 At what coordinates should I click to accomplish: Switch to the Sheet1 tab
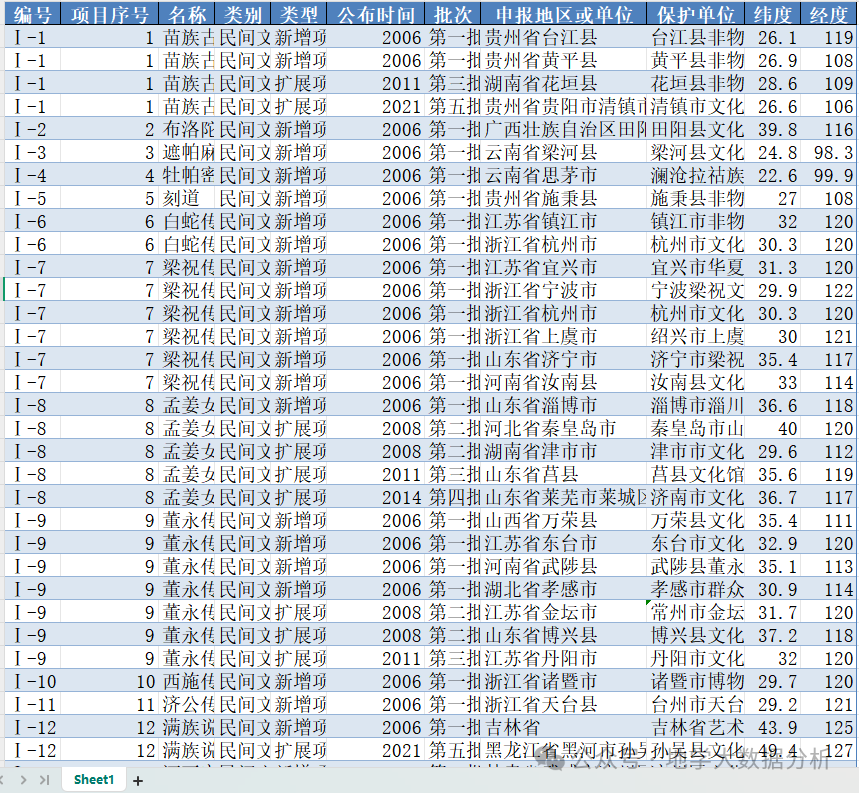pos(94,779)
